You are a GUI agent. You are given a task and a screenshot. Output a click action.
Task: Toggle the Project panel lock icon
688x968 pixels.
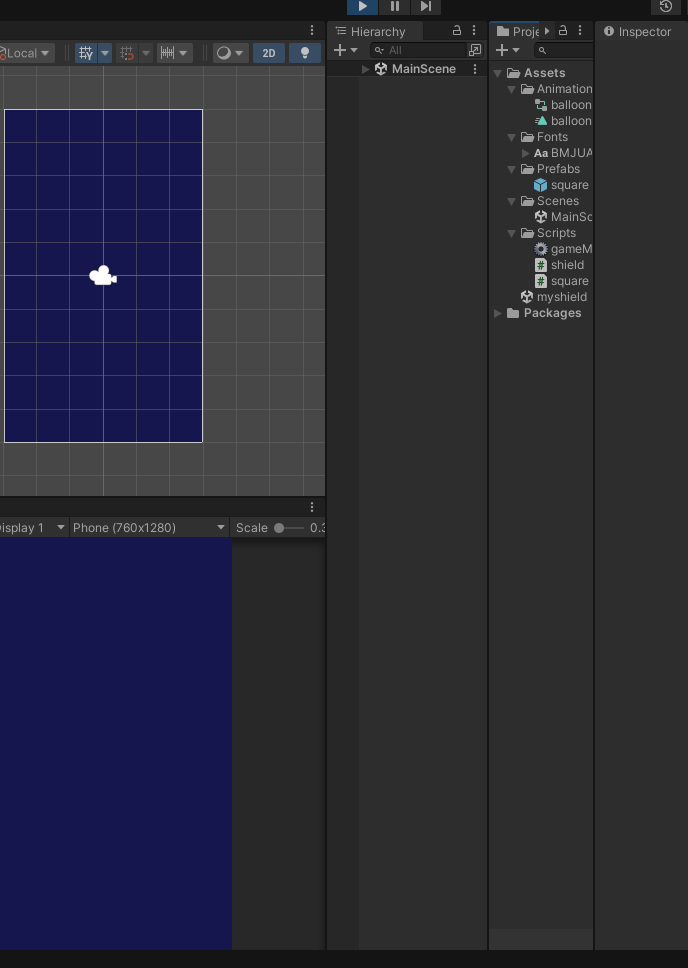[x=563, y=30]
